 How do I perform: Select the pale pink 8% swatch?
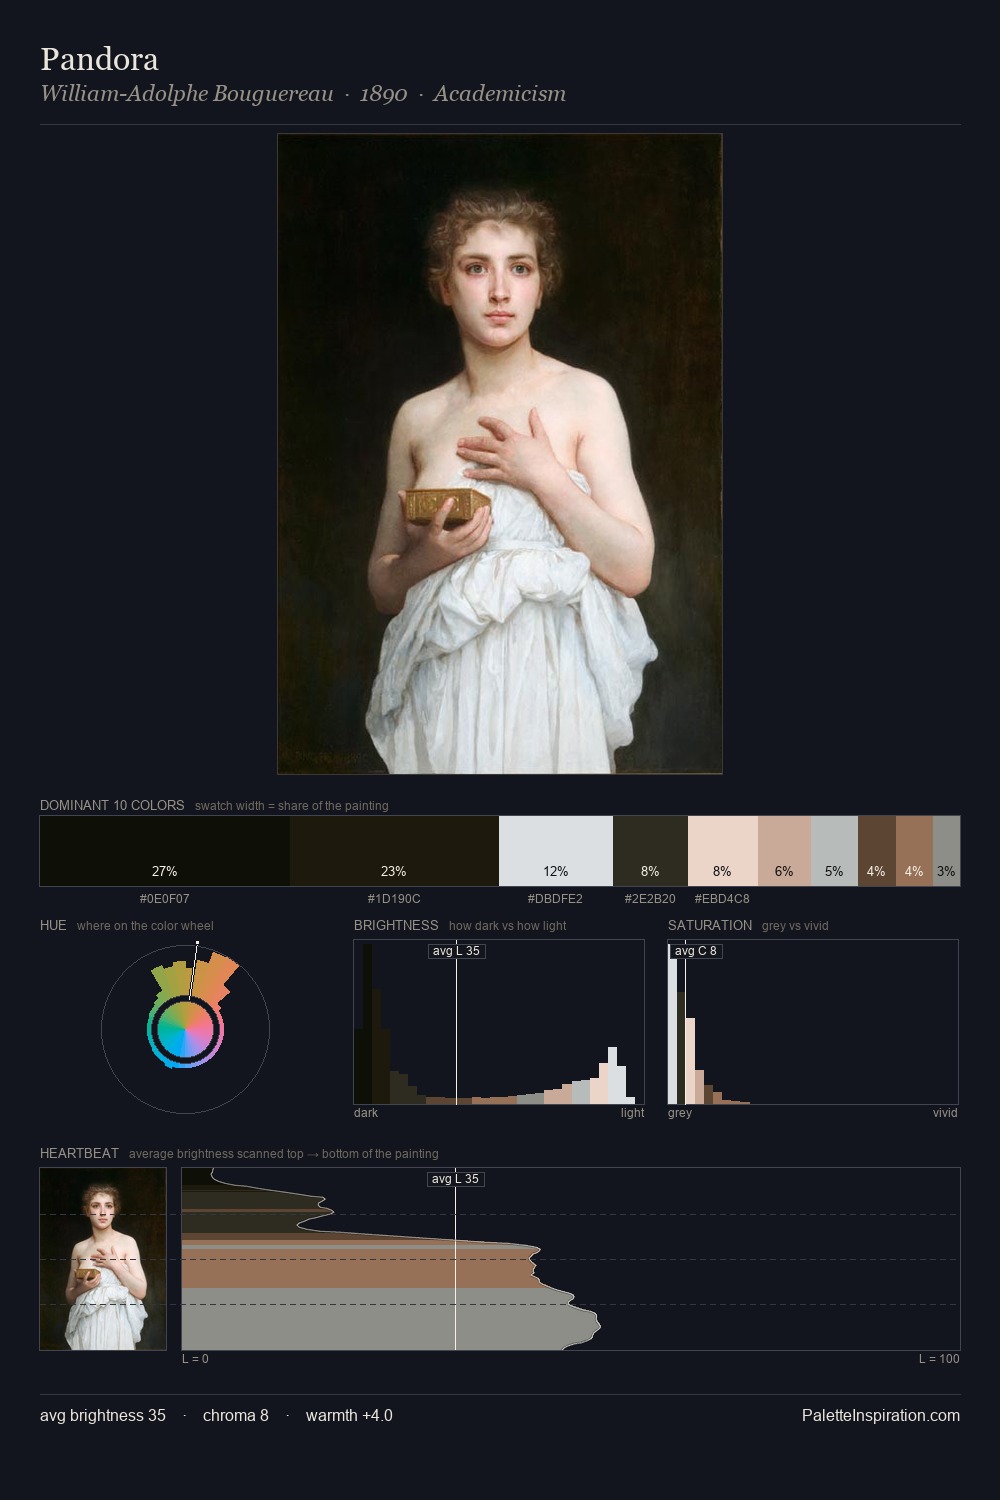coord(723,851)
